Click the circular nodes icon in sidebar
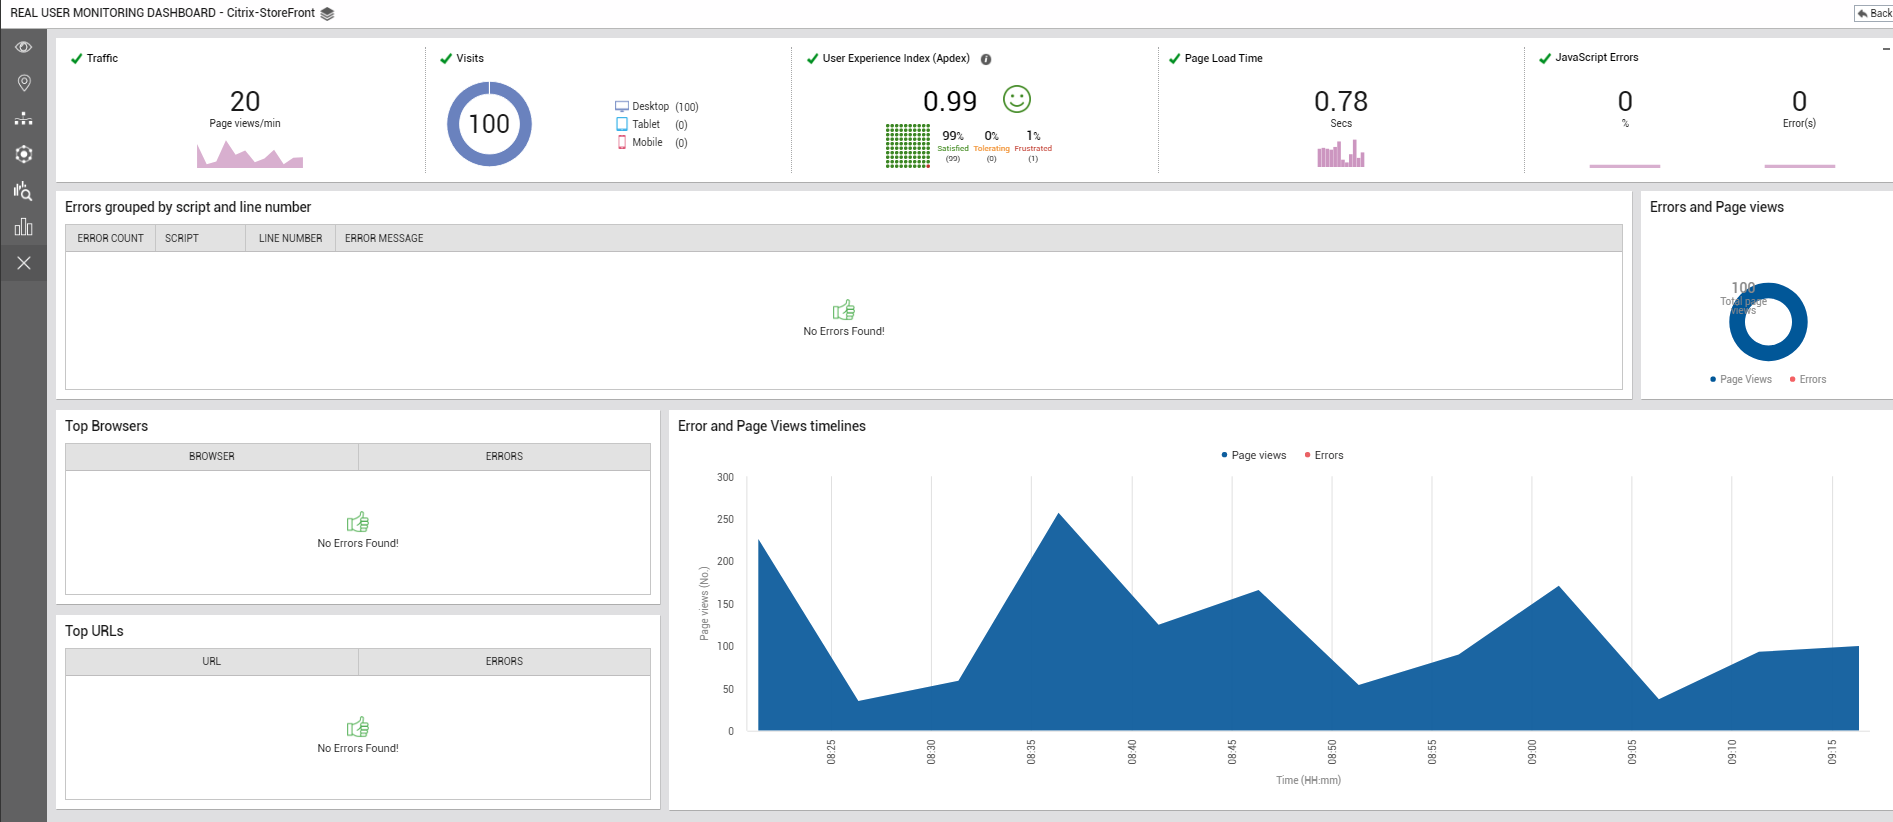This screenshot has width=1893, height=822. pyautogui.click(x=24, y=154)
